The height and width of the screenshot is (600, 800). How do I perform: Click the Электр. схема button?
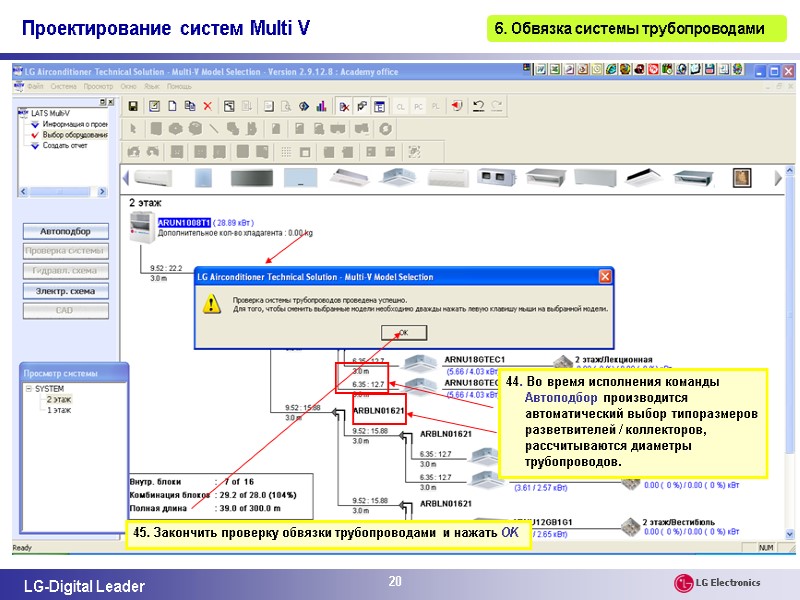point(65,291)
